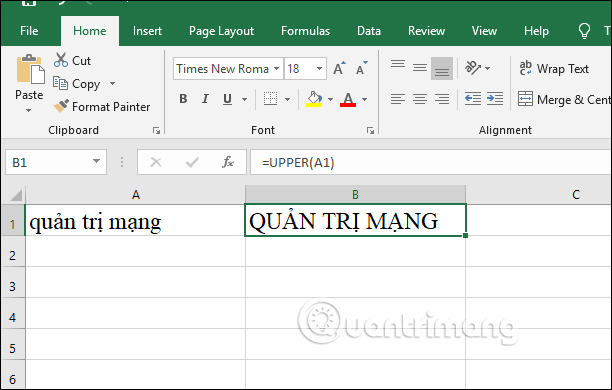Click the Decrease Font Size icon
The height and width of the screenshot is (390, 612).
(x=361, y=68)
